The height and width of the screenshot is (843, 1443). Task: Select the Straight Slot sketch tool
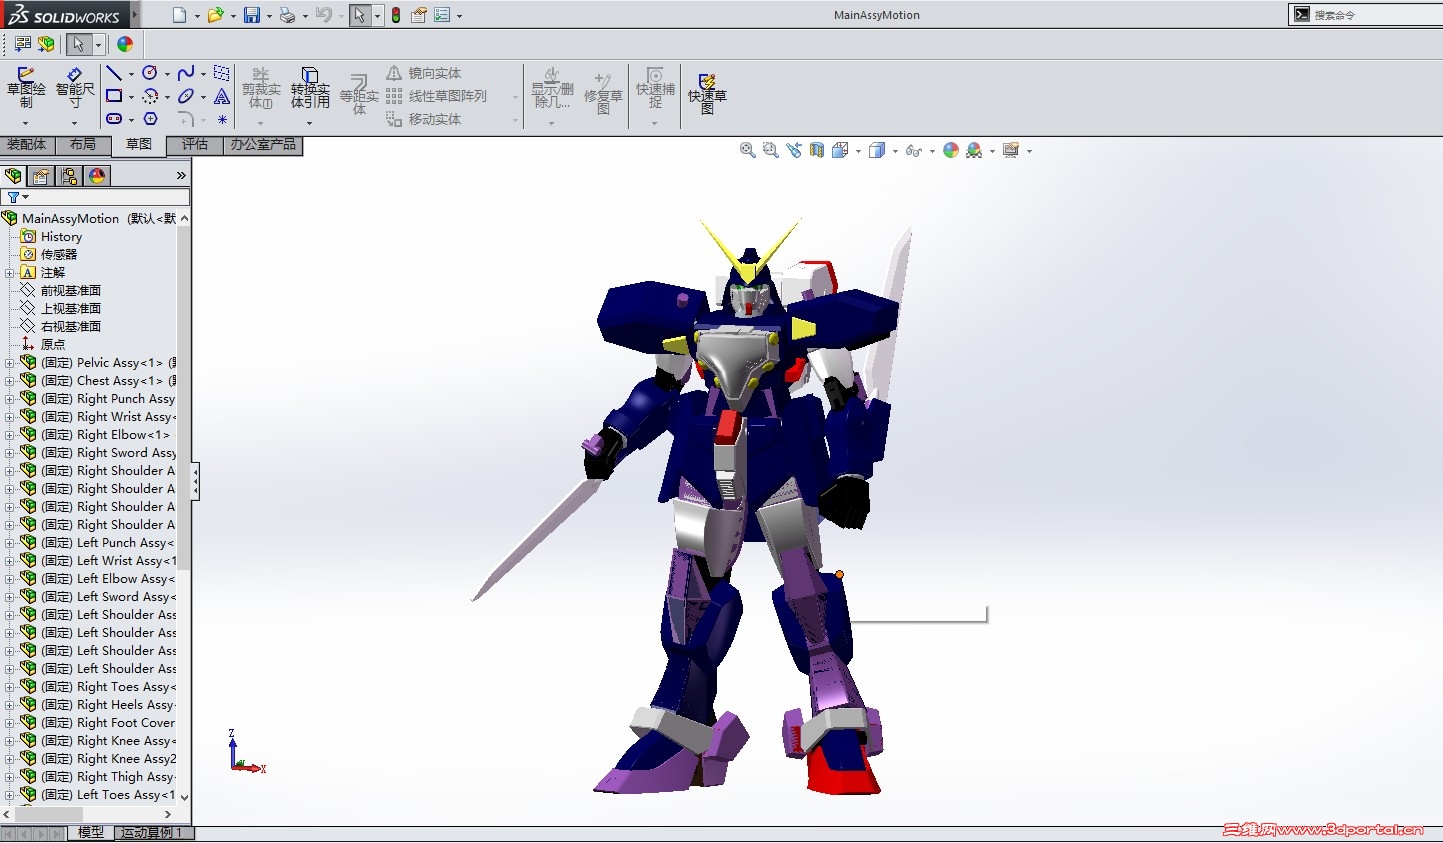tap(114, 119)
